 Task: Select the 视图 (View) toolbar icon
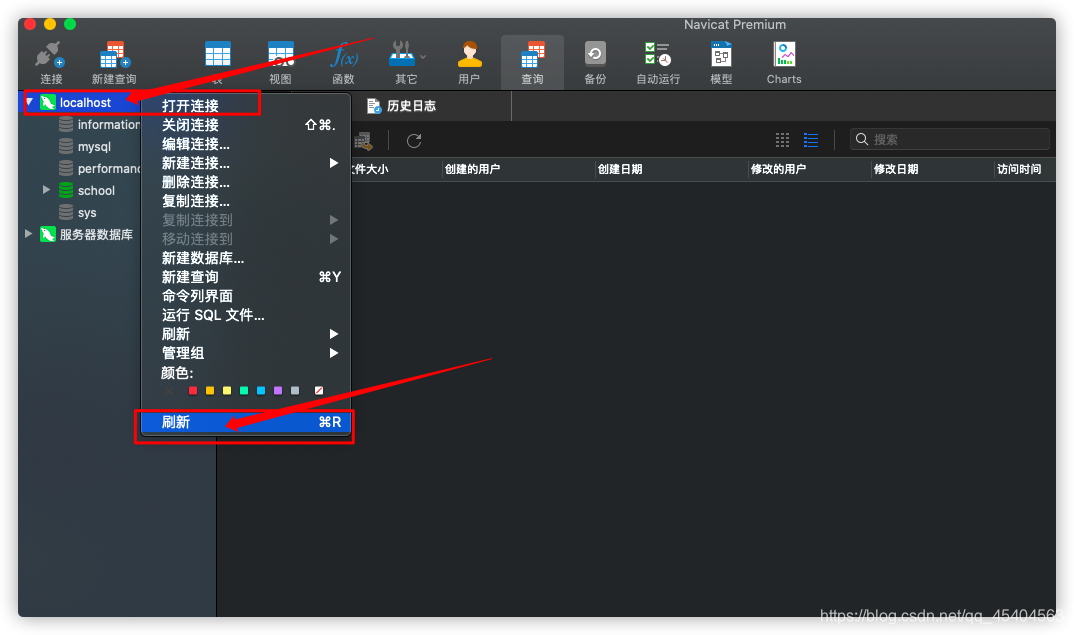click(x=280, y=62)
